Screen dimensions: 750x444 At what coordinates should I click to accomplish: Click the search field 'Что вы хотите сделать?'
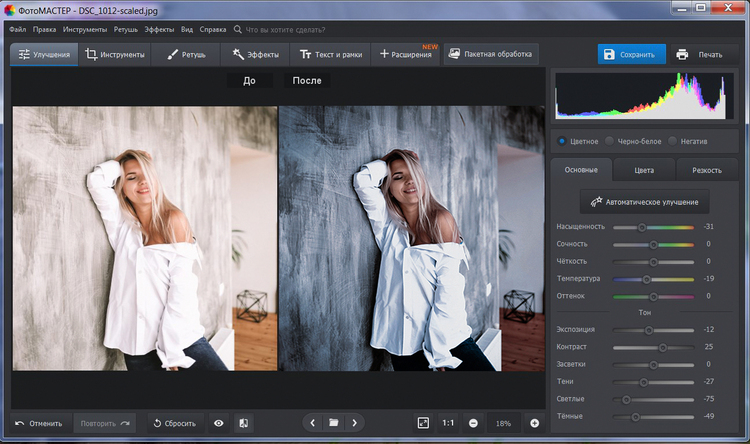(285, 30)
